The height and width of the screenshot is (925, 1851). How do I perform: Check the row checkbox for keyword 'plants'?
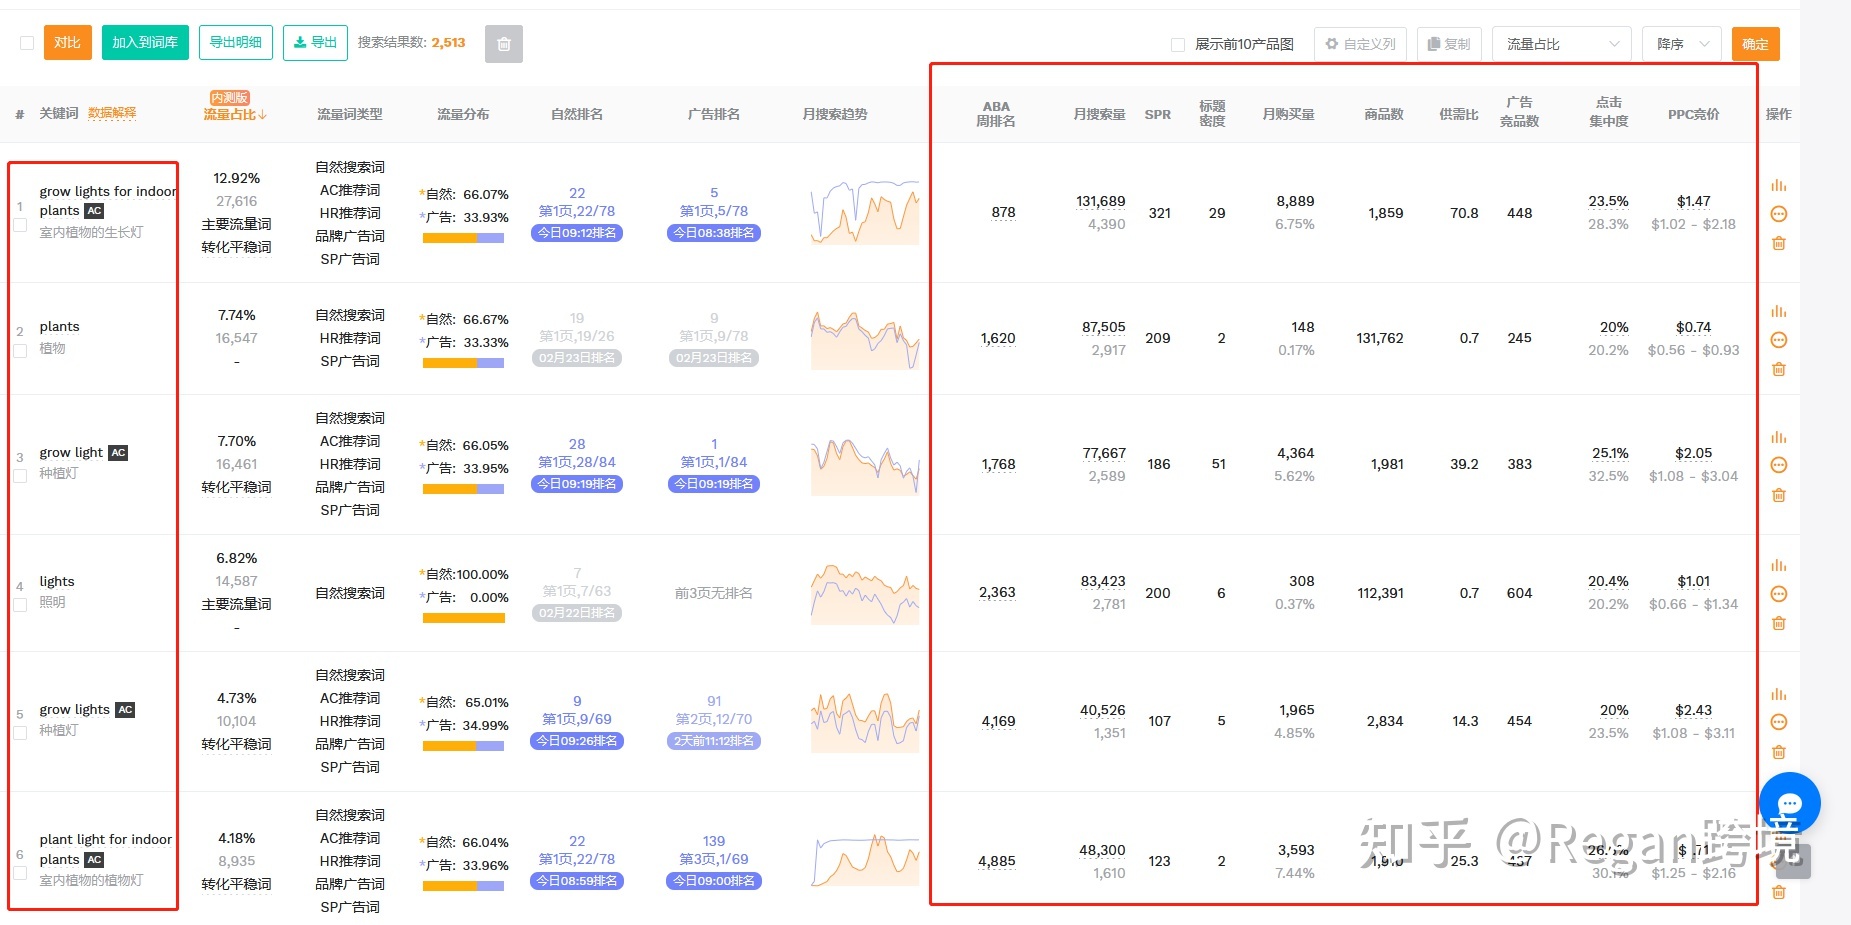pos(20,351)
